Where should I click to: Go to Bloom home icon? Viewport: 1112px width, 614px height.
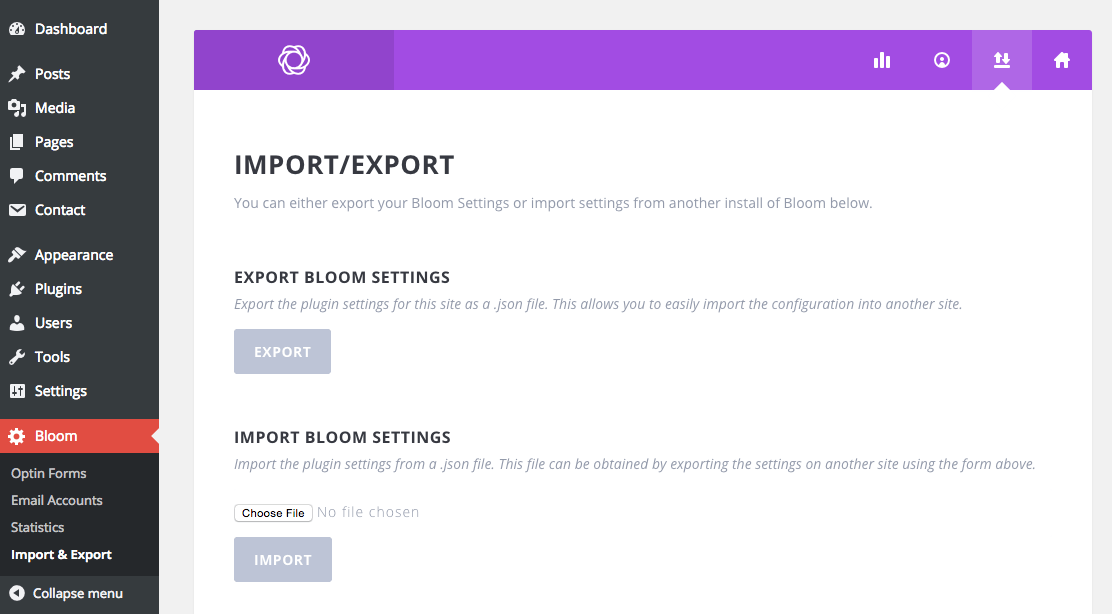pyautogui.click(x=1062, y=60)
